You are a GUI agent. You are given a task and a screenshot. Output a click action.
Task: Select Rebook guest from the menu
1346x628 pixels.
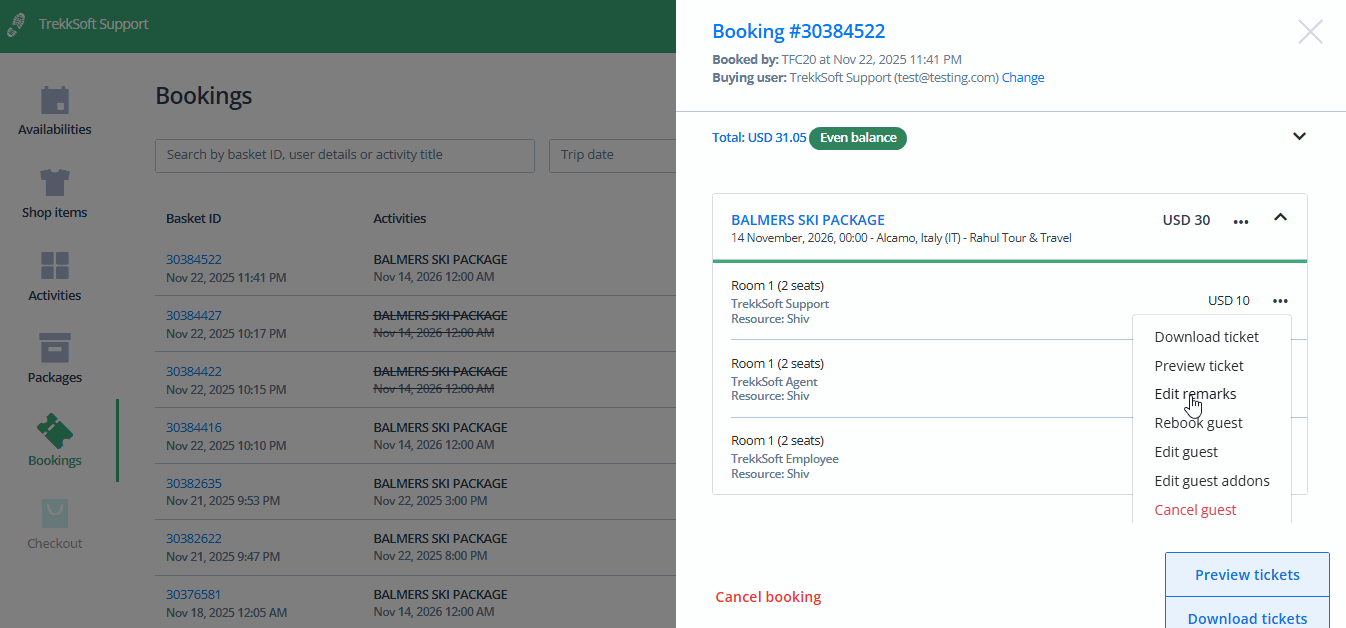pos(1198,422)
